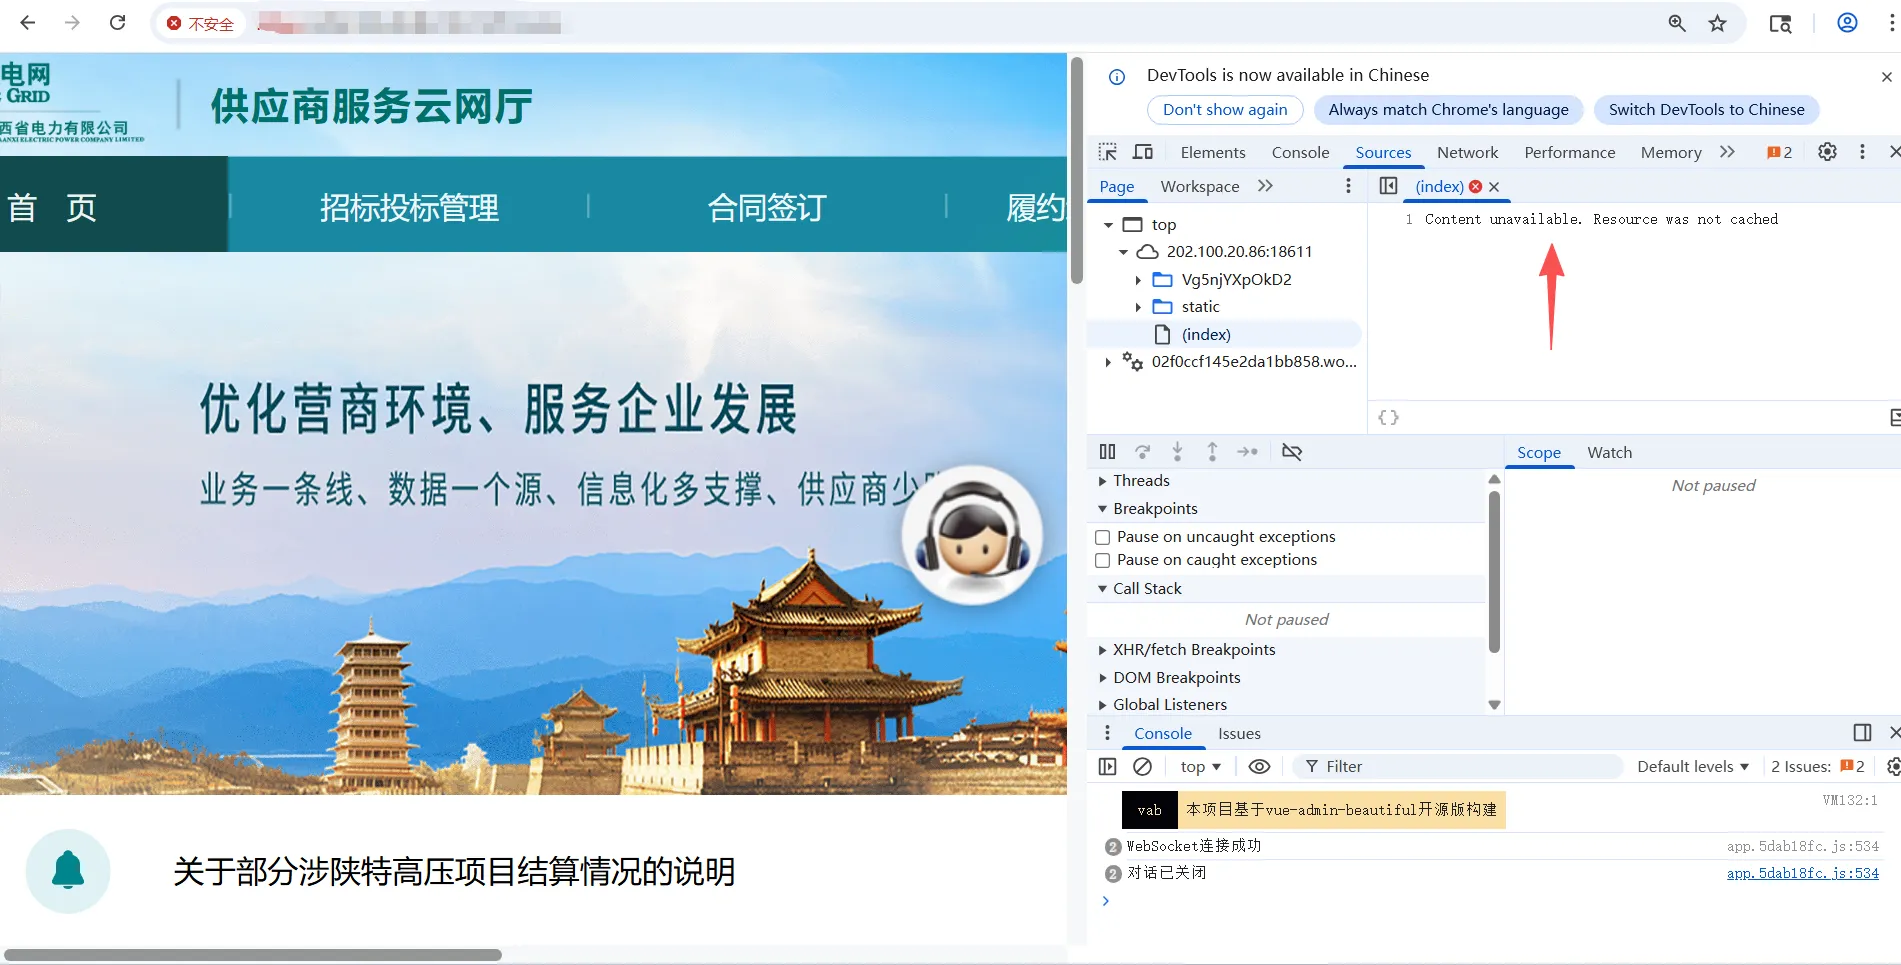Screen dimensions: 1901x965
Task: Enable Pause on caught exceptions
Action: 1102,560
